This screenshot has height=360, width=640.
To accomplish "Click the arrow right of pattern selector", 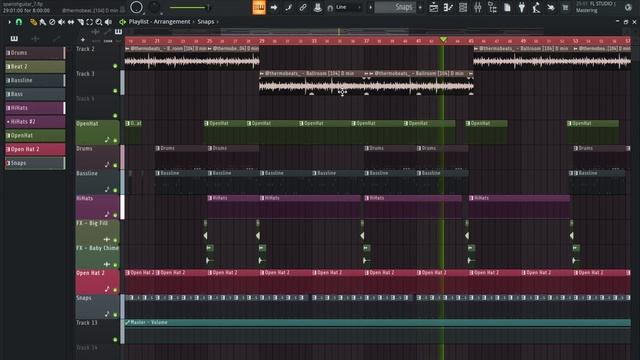I will 420,7.
